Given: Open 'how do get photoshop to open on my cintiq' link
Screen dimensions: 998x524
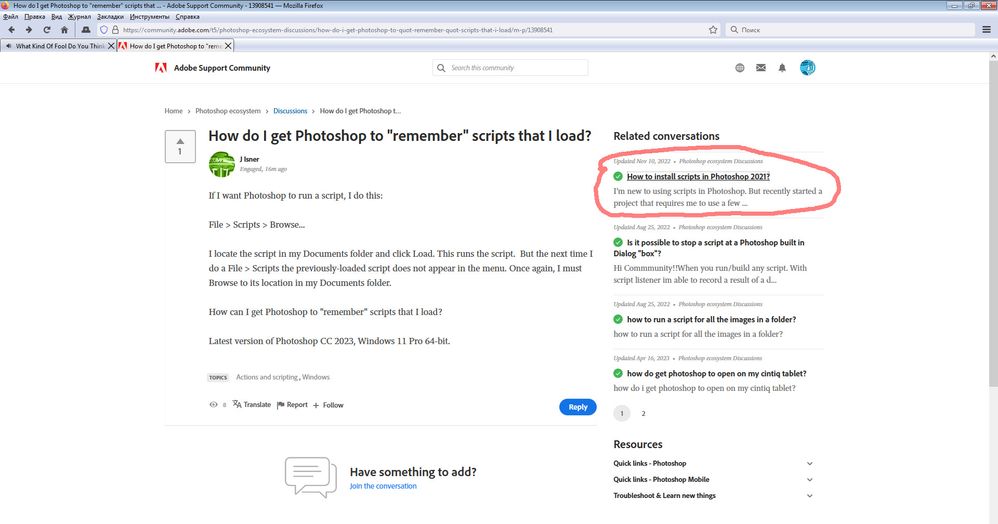Looking at the screenshot, I should coord(716,374).
